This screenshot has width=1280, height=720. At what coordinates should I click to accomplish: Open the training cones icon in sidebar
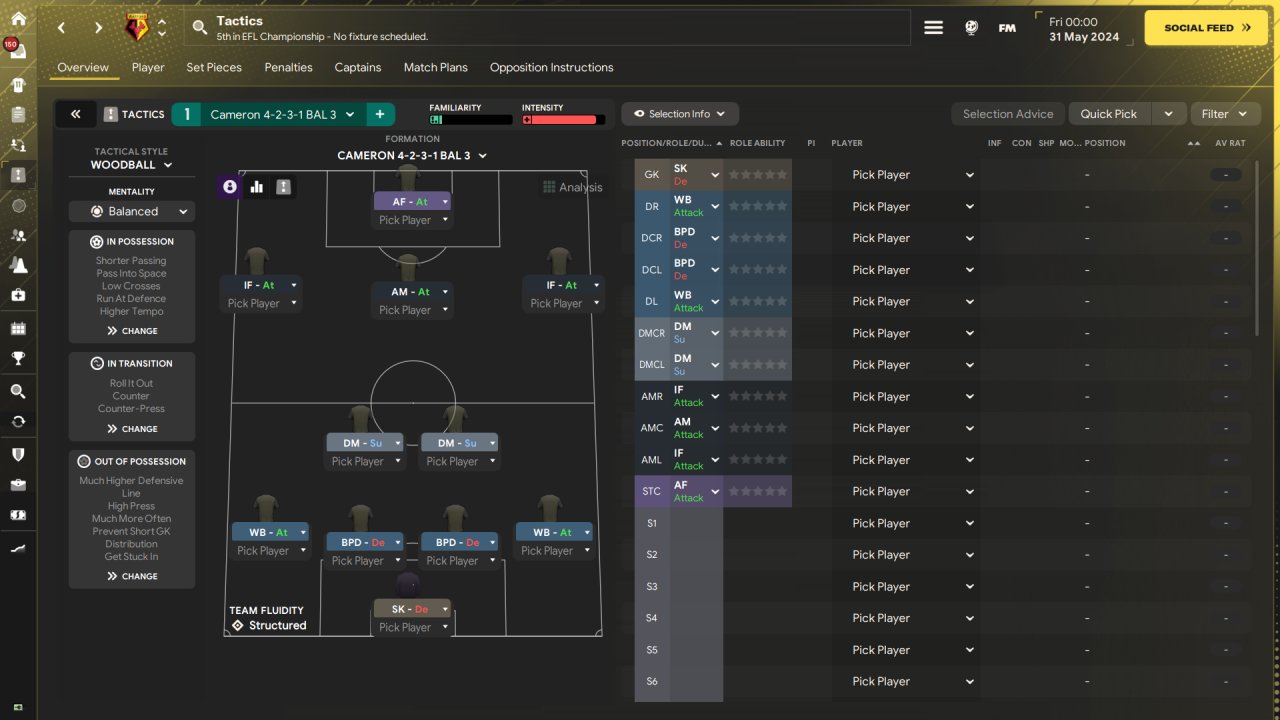[x=18, y=265]
